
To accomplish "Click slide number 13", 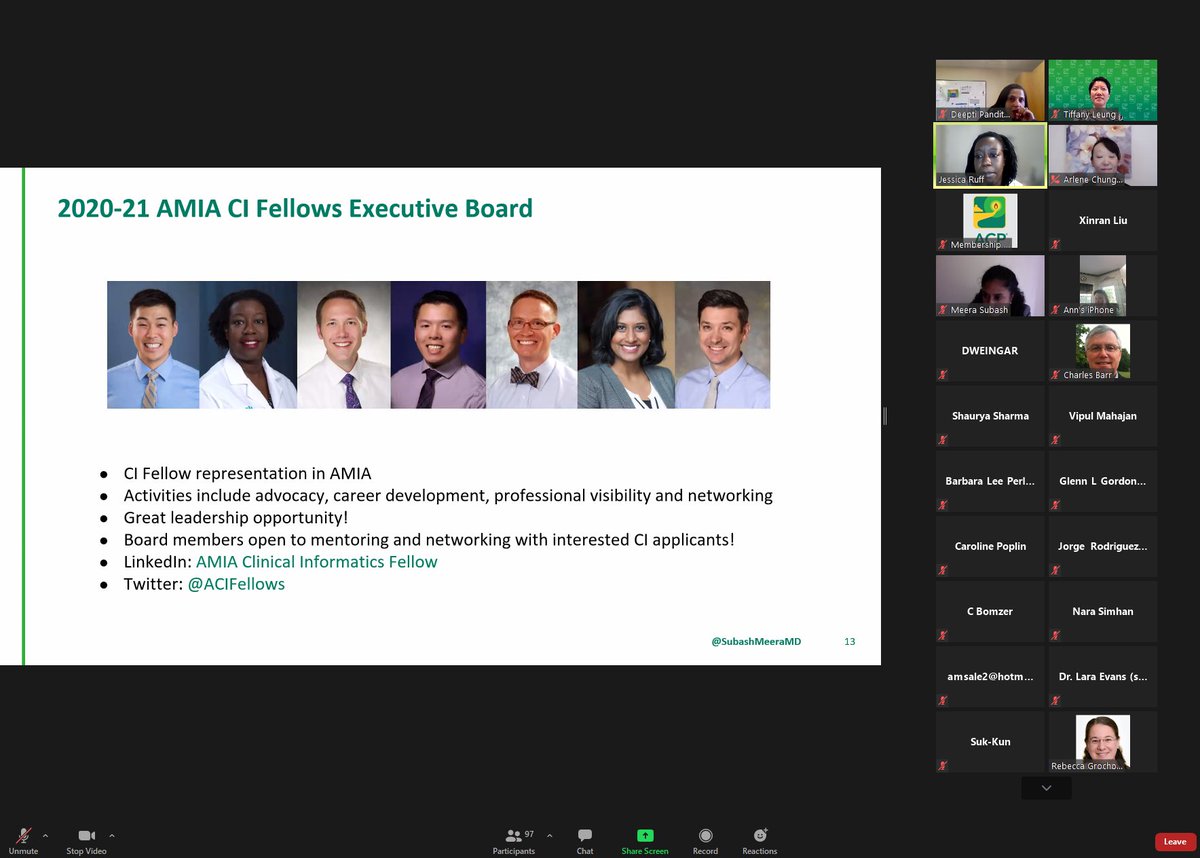I will [850, 642].
